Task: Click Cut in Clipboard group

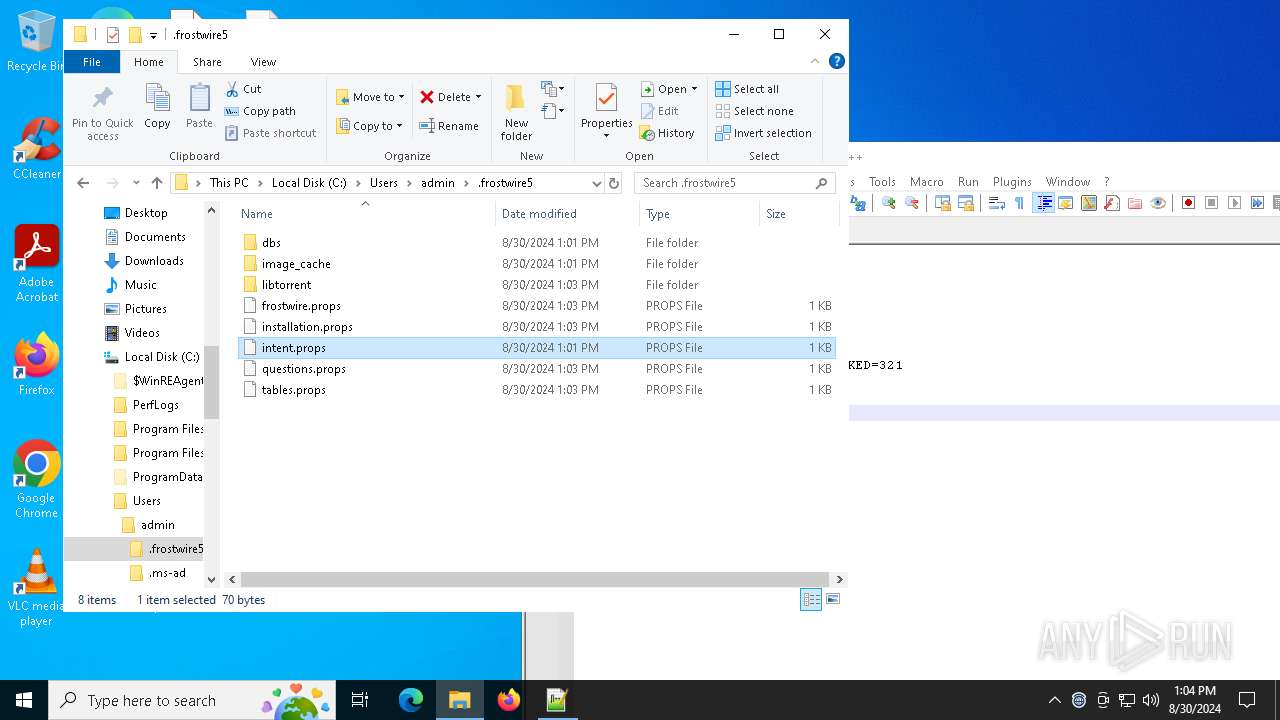Action: point(243,89)
